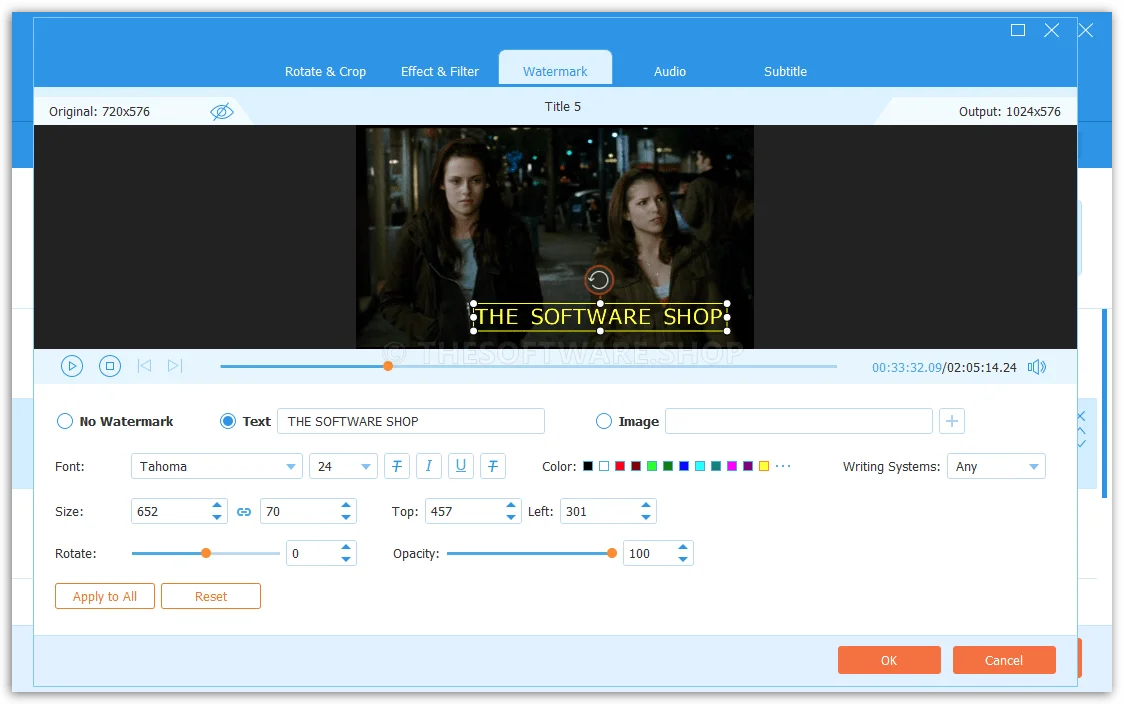
Task: Open the font size 24 dropdown
Action: click(x=343, y=467)
